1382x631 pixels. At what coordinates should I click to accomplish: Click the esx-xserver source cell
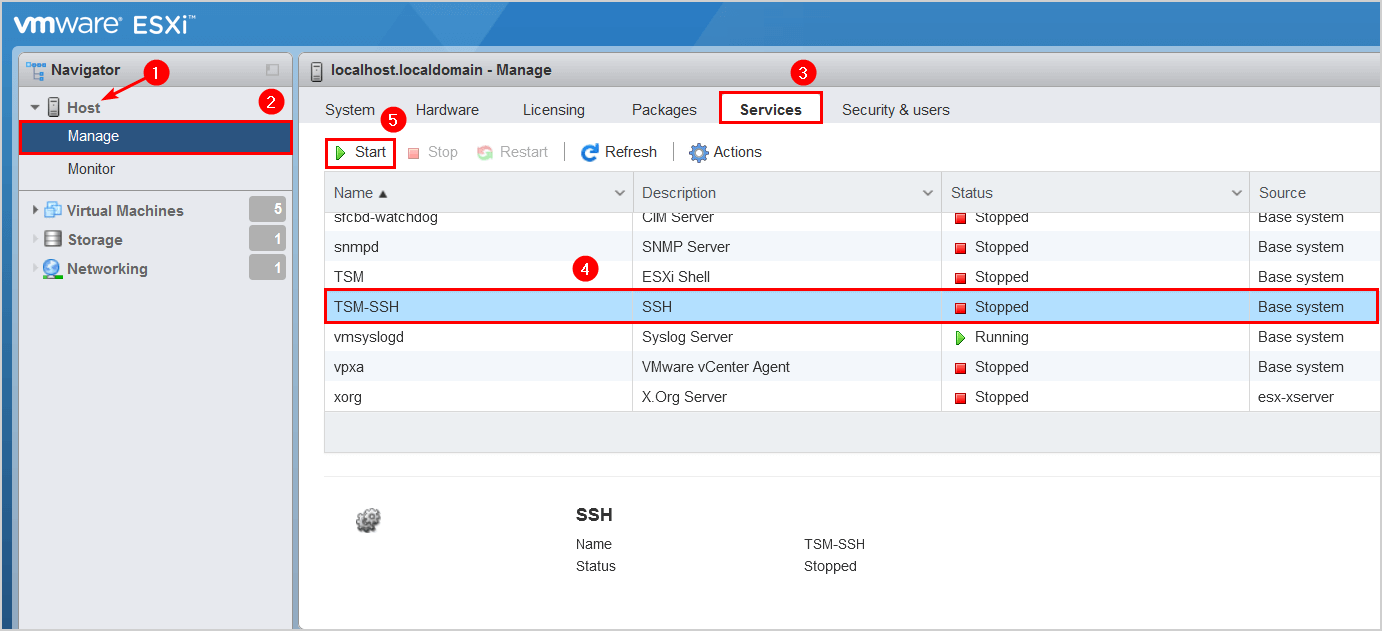pyautogui.click(x=1296, y=397)
